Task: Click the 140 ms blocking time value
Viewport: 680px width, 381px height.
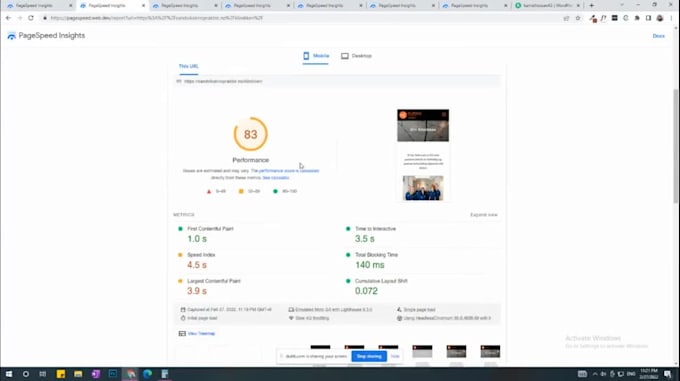Action: click(x=369, y=265)
